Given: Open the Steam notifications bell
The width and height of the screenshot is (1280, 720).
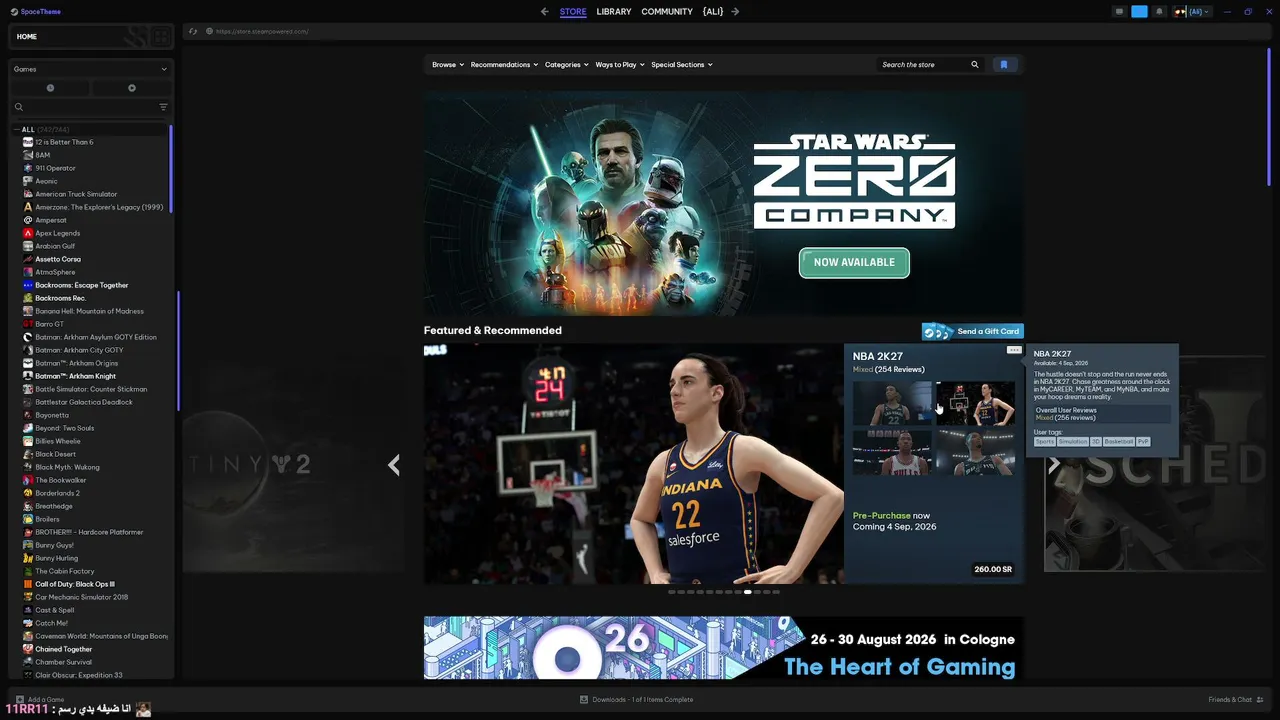Looking at the screenshot, I should tap(1159, 12).
